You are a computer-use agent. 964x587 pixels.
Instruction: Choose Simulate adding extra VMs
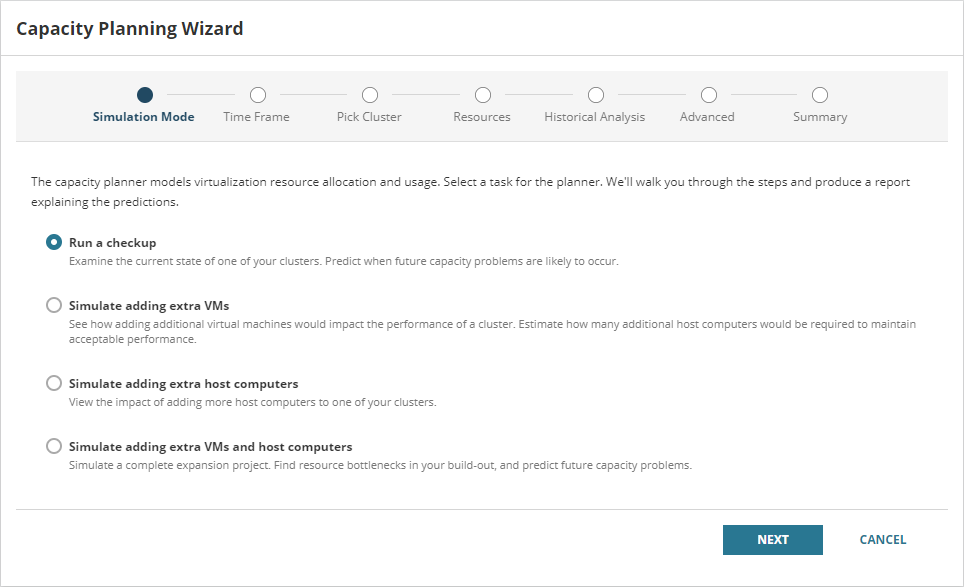(x=54, y=305)
